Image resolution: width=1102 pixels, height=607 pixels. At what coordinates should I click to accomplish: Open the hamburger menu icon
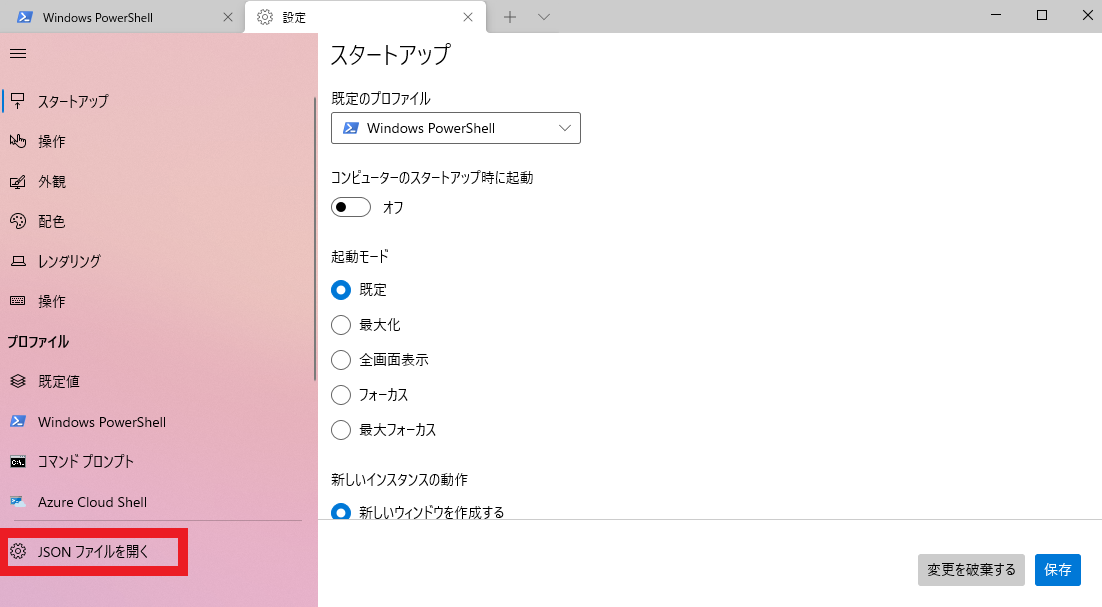[x=17, y=54]
